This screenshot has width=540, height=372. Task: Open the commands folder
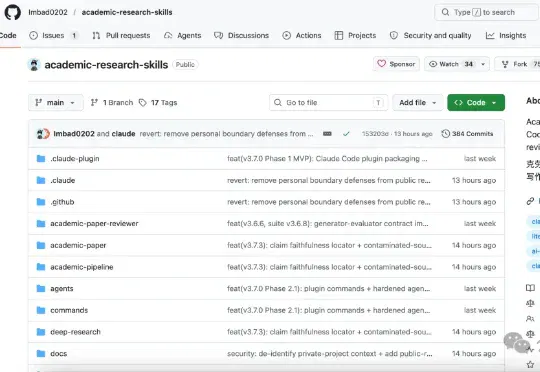69,310
